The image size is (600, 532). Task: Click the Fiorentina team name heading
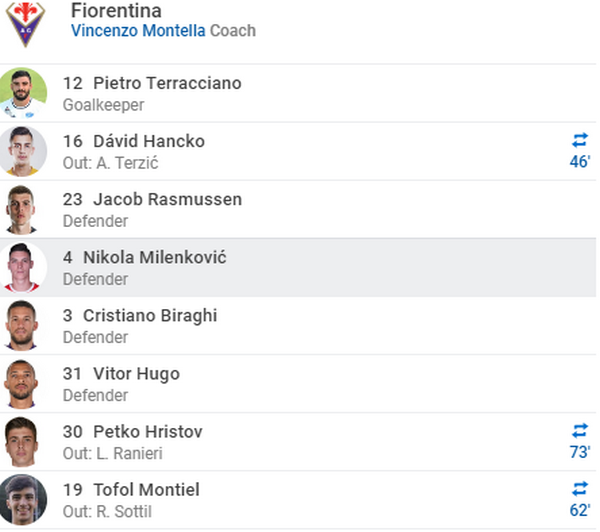pos(116,10)
